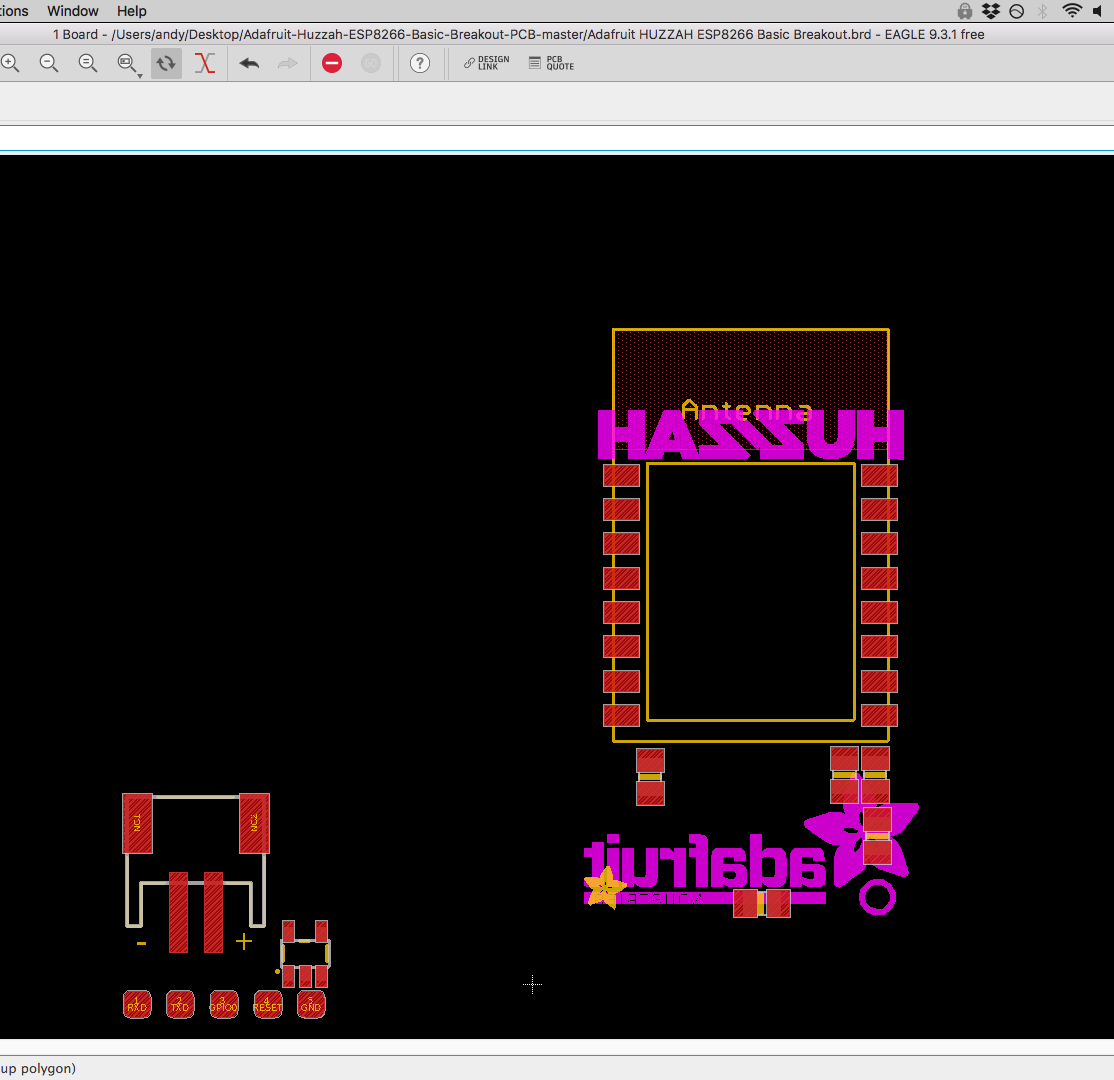Image resolution: width=1114 pixels, height=1080 pixels.
Task: Select the NC1 pad of the connector
Action: [137, 824]
